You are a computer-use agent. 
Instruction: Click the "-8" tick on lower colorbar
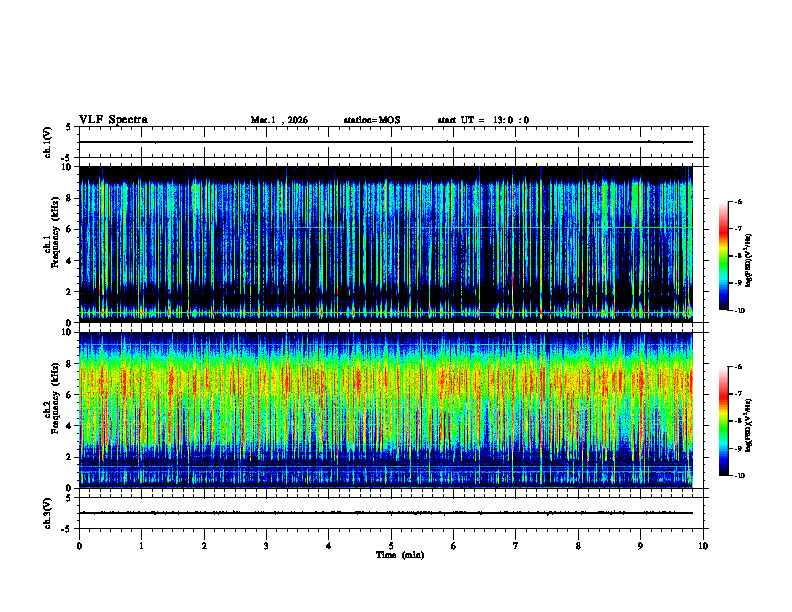click(738, 421)
